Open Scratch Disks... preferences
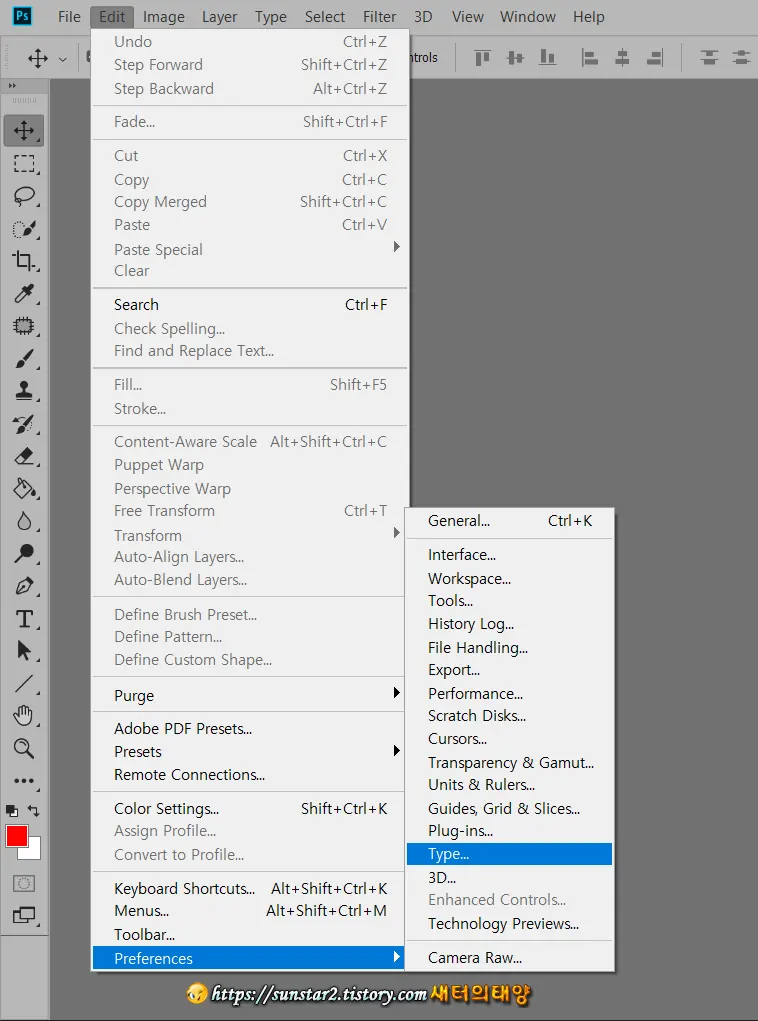758x1021 pixels. tap(509, 716)
